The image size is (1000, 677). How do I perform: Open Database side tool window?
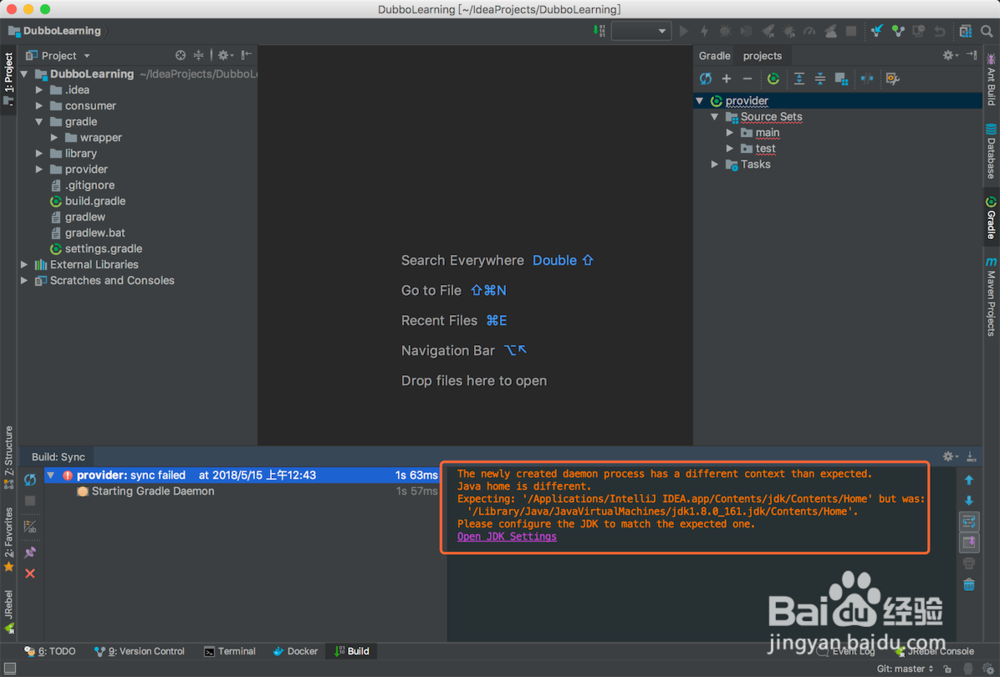[x=991, y=151]
